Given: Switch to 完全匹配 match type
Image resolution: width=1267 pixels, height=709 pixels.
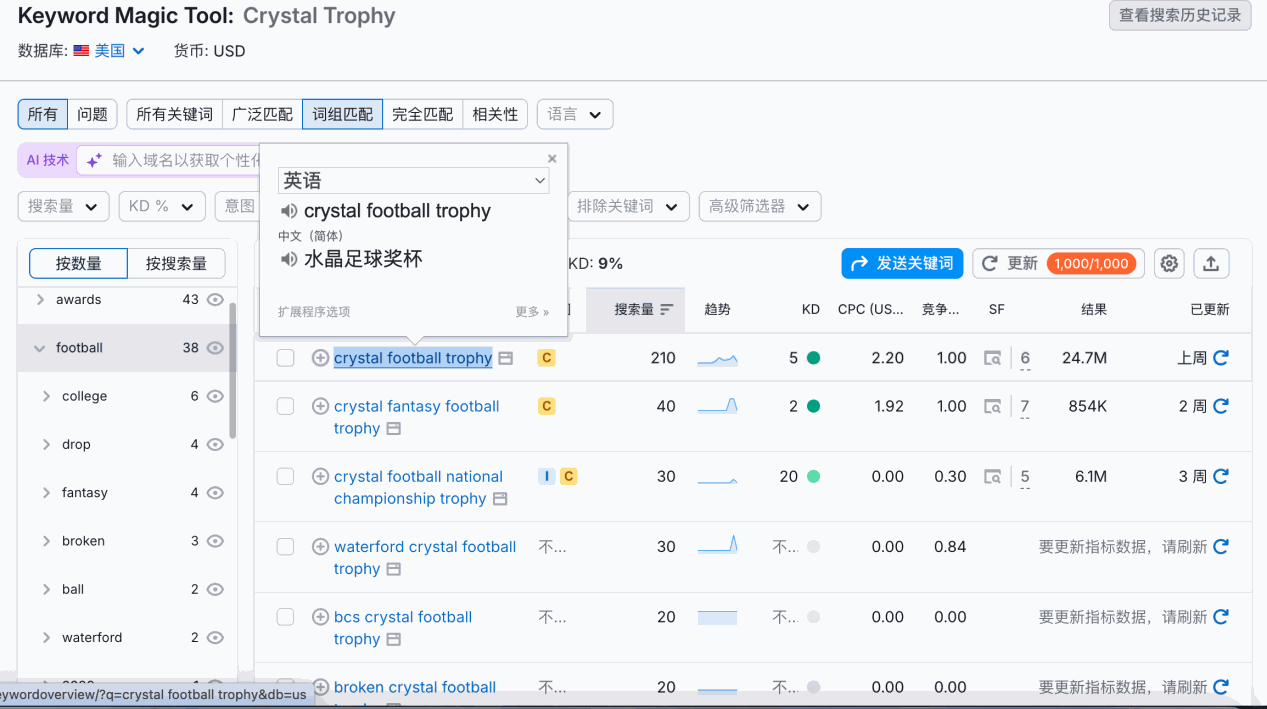Looking at the screenshot, I should click(x=422, y=114).
